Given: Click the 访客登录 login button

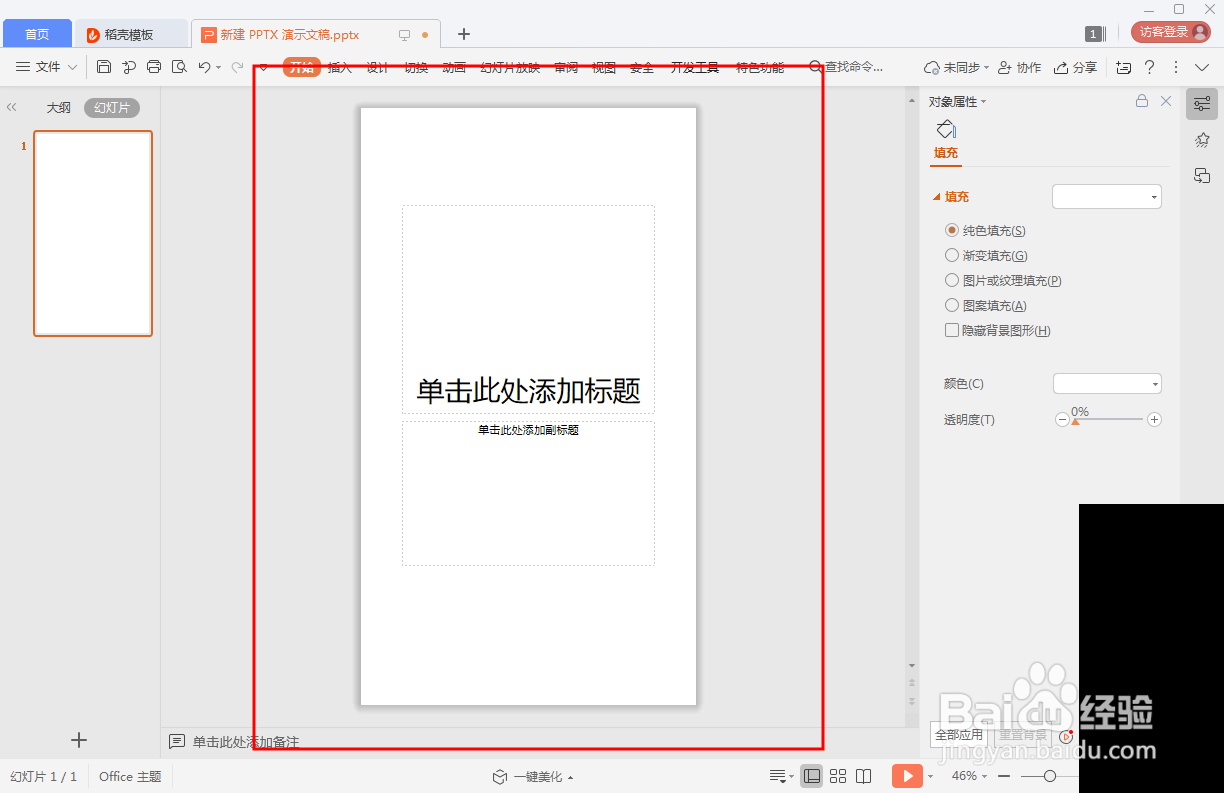Looking at the screenshot, I should coord(1170,32).
